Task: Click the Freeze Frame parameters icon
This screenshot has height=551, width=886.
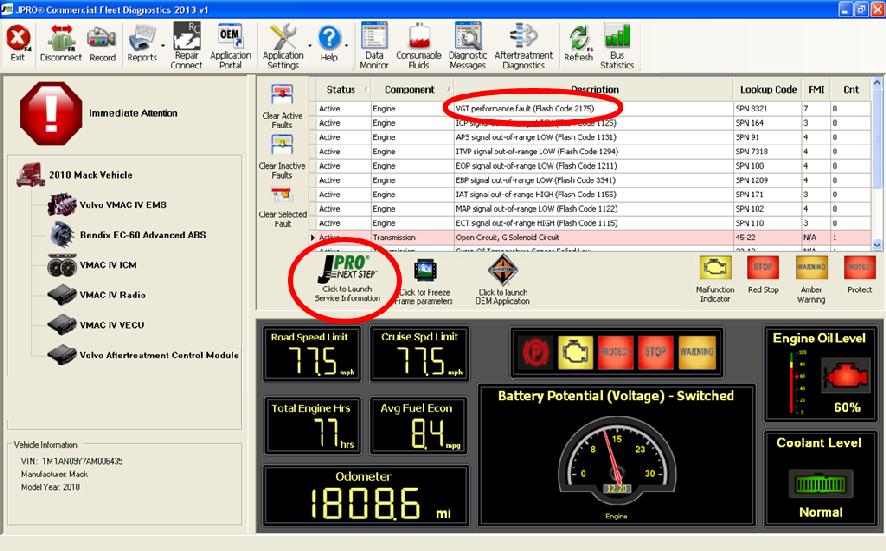Action: click(425, 271)
